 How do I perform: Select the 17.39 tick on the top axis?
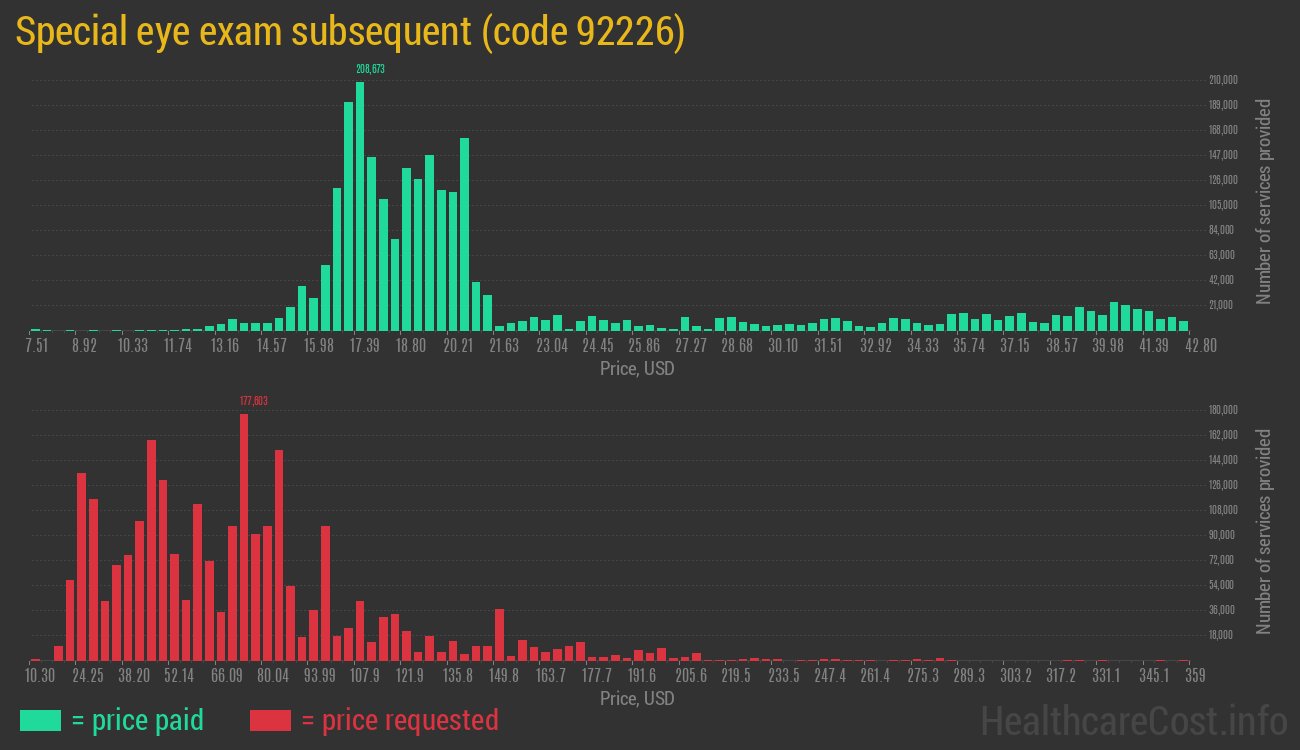[365, 345]
